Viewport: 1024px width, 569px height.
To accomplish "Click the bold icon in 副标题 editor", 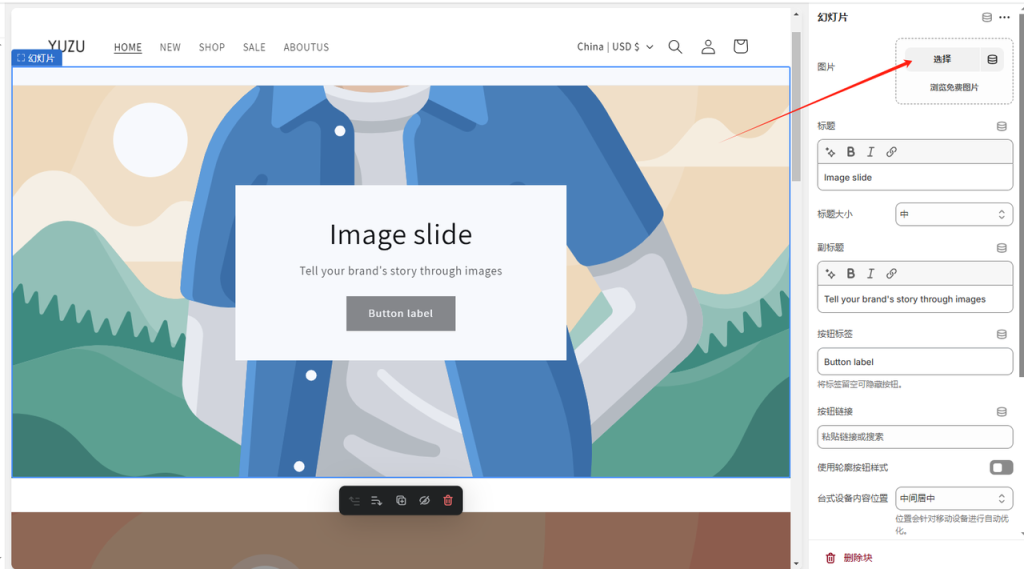I will pos(851,273).
